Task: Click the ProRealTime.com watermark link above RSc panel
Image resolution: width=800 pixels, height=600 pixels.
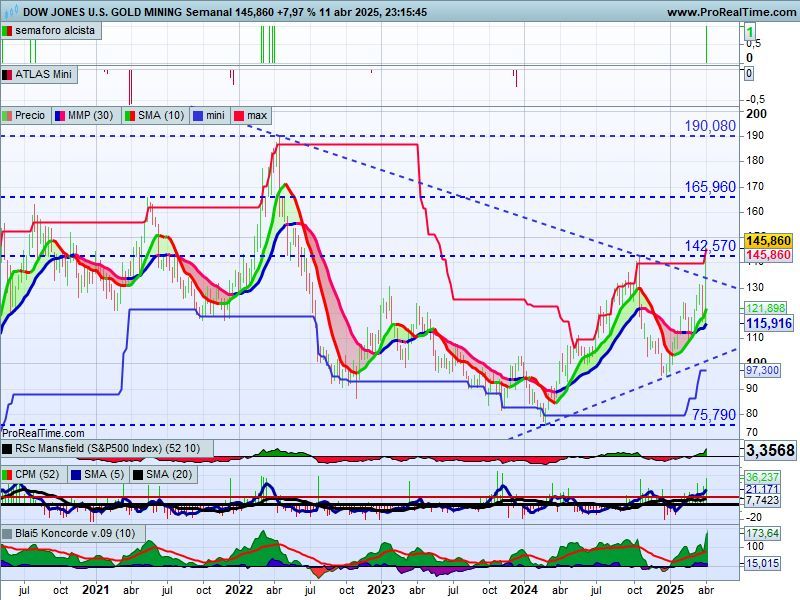Action: 43,433
